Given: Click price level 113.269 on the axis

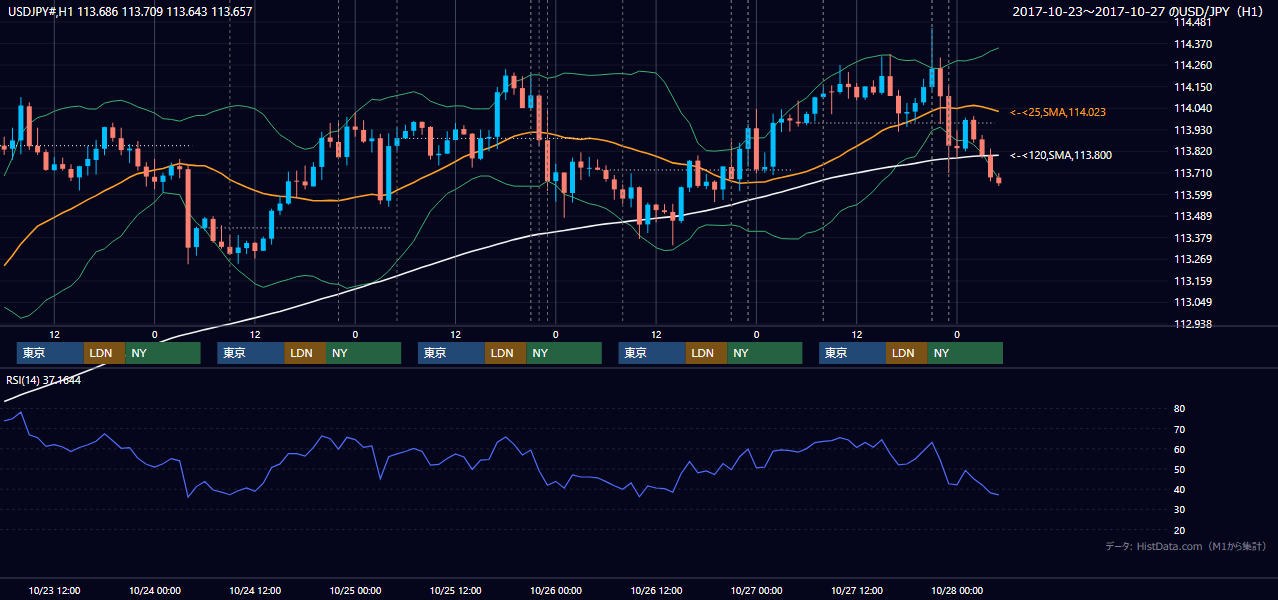Looking at the screenshot, I should point(1192,259).
